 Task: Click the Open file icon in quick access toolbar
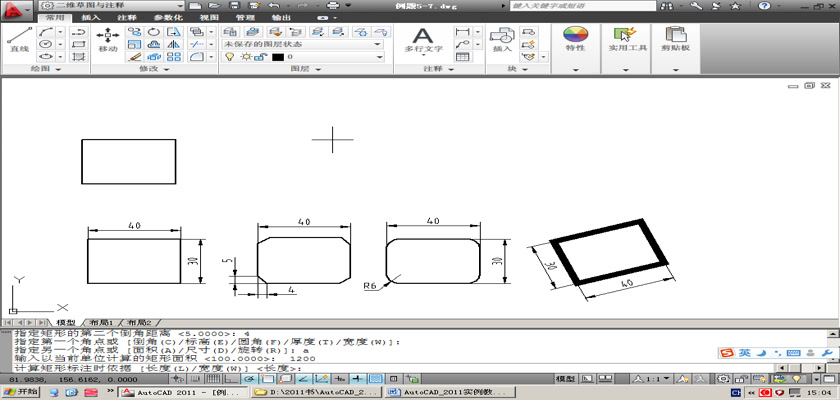point(214,6)
